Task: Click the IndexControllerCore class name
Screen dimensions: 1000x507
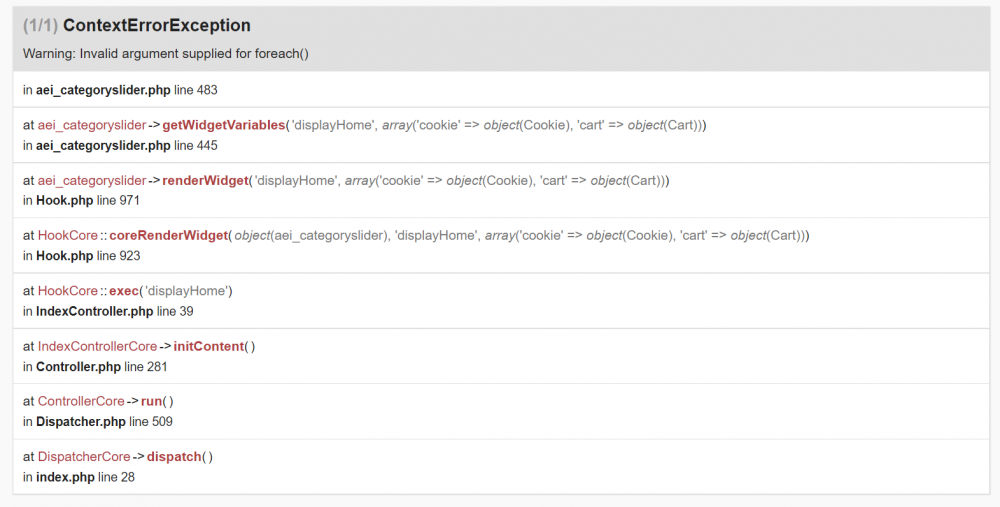Action: [97, 346]
